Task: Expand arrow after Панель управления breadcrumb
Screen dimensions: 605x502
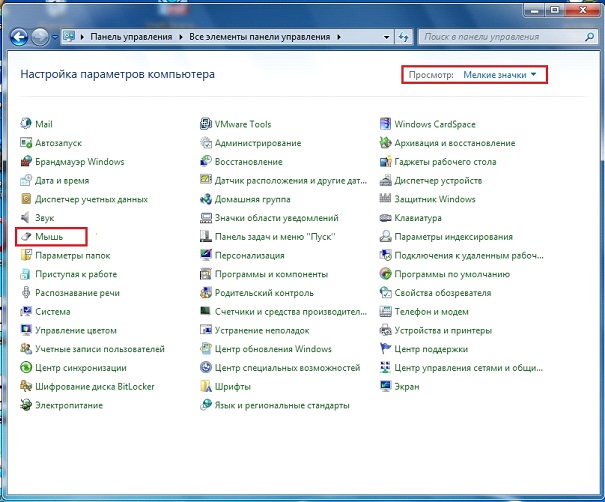Action: coord(181,37)
